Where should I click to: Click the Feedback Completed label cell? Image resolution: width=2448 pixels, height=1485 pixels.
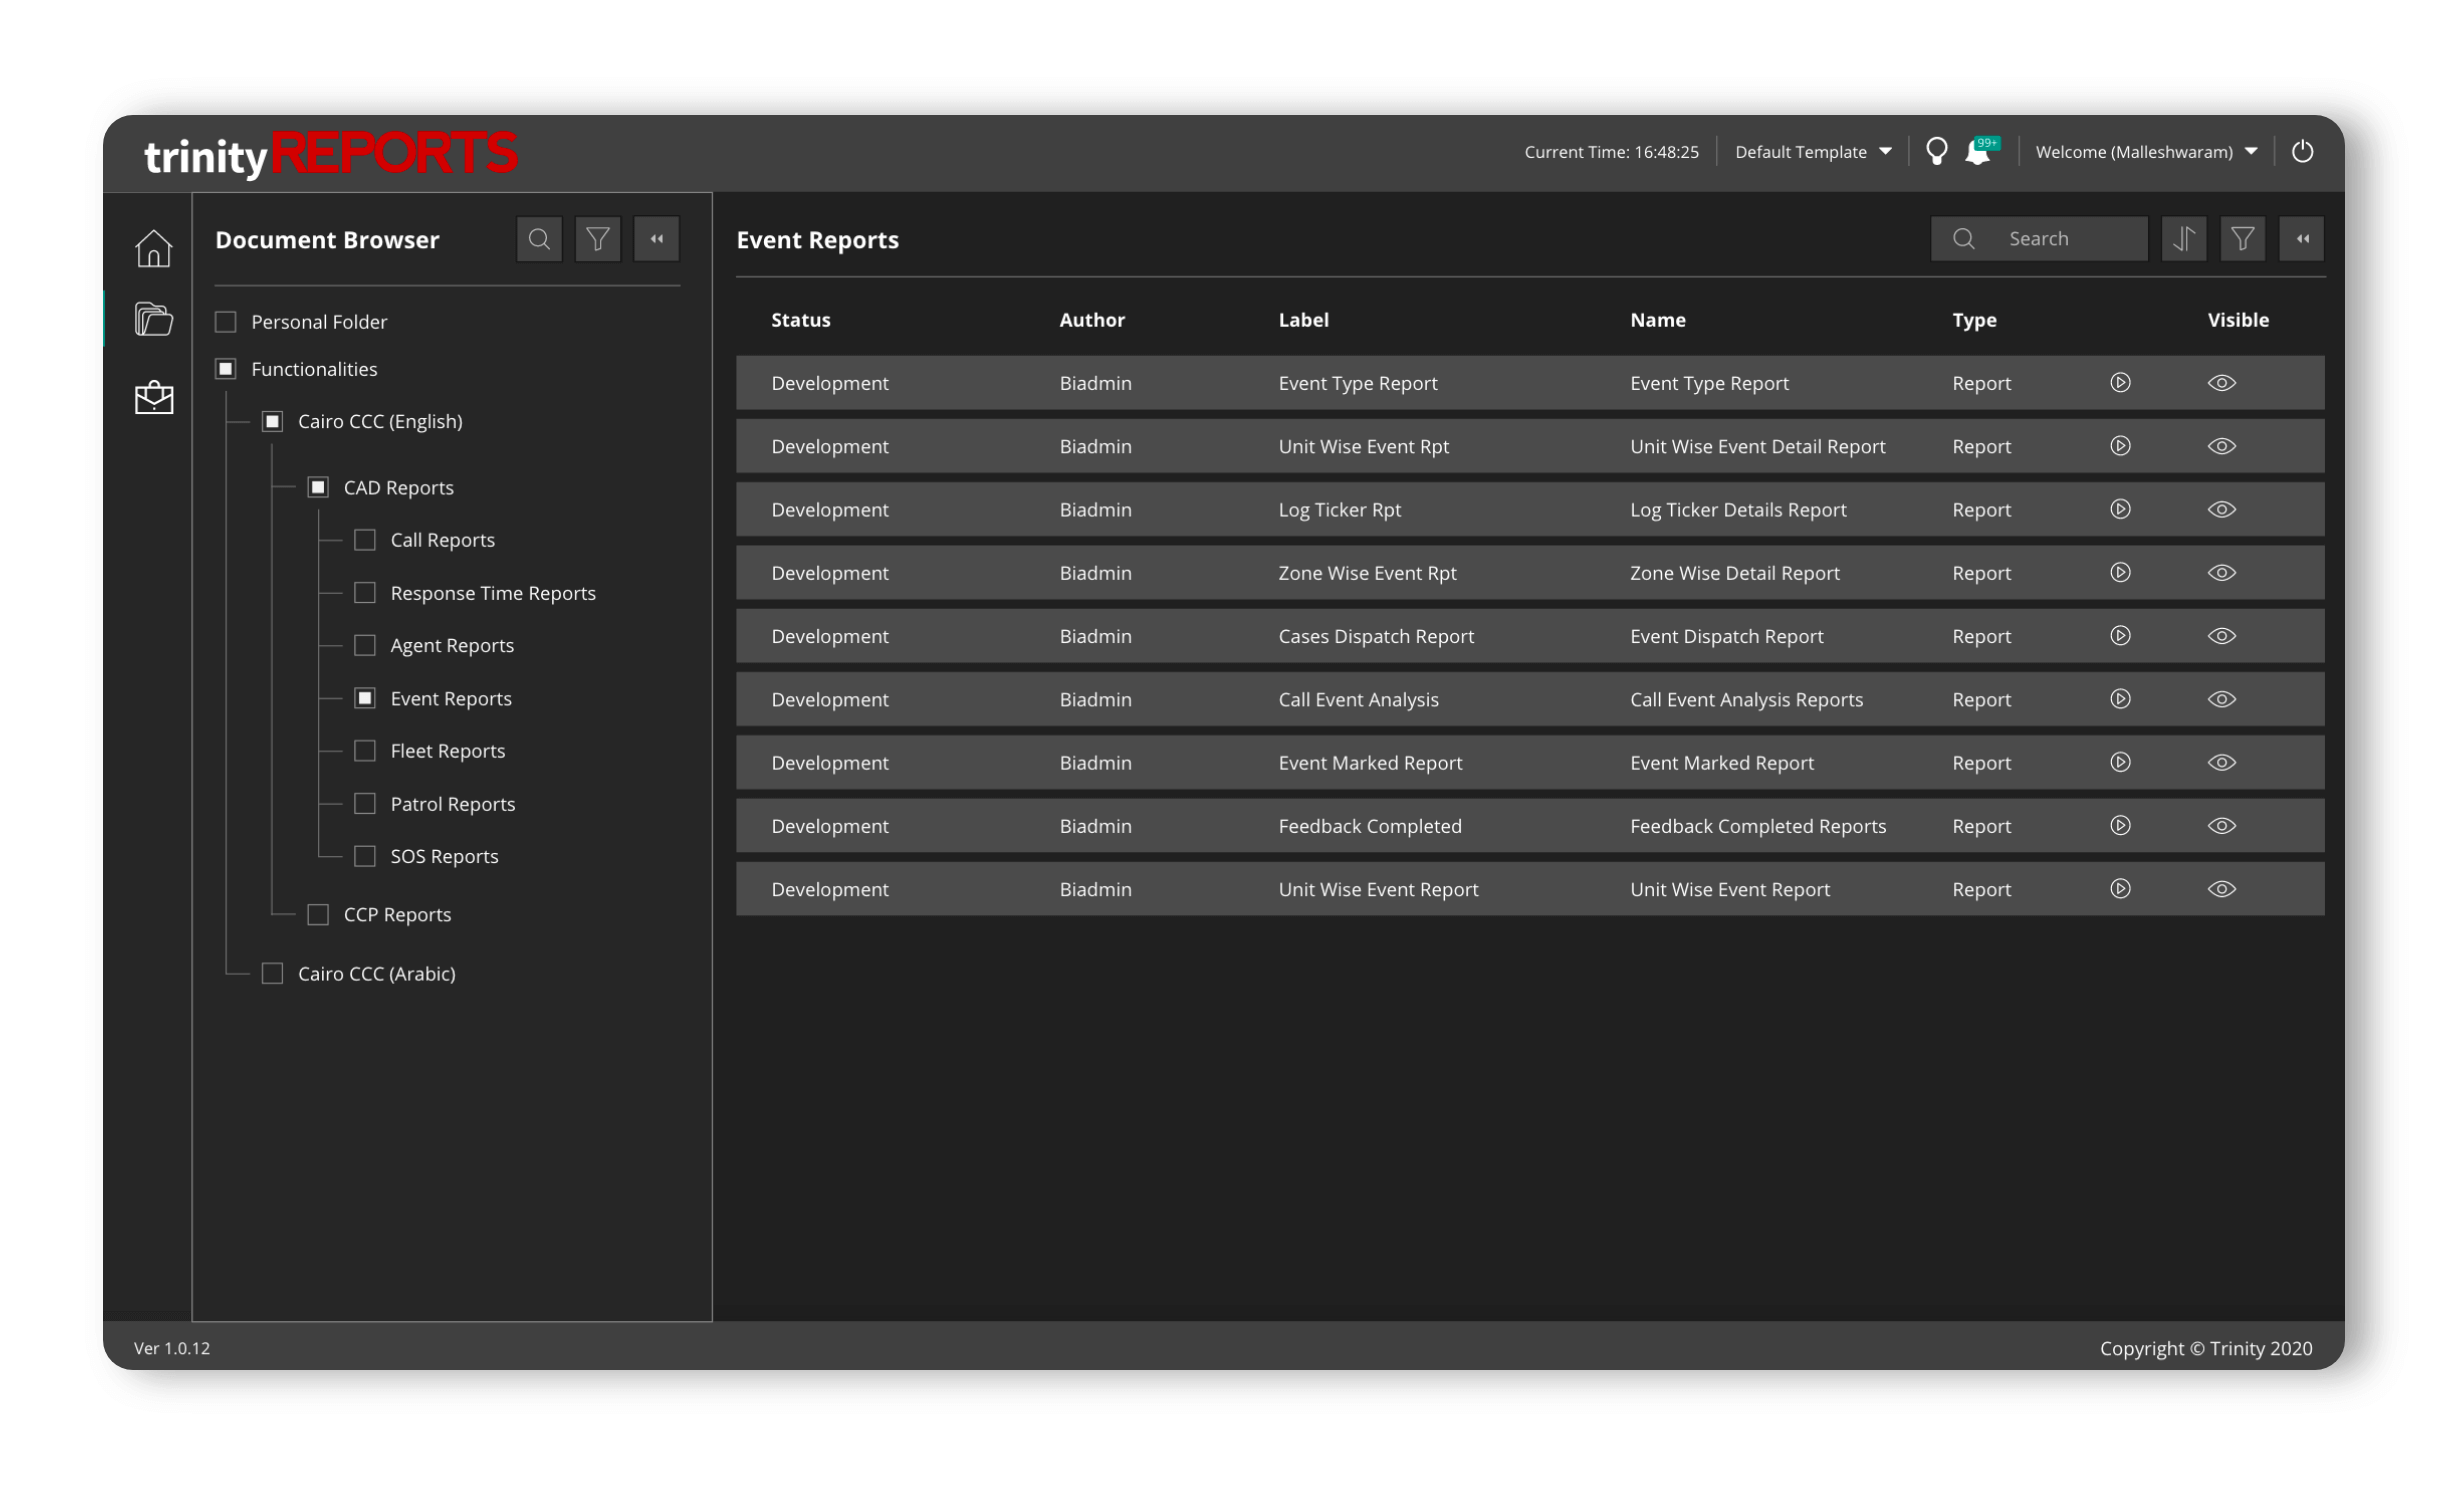(x=1370, y=826)
